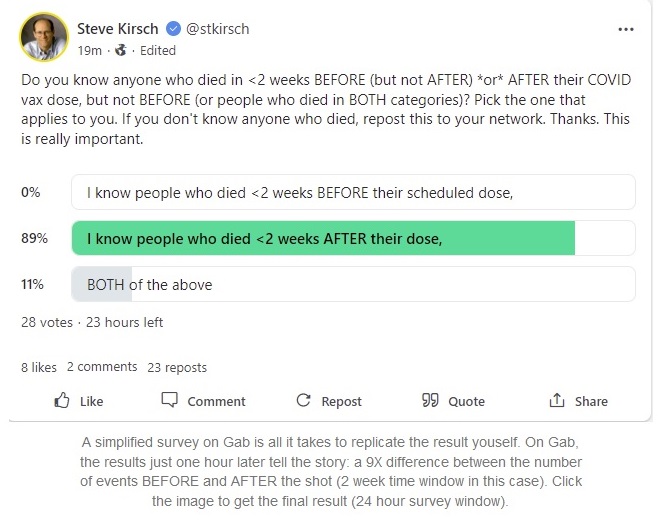Click the verified checkmark badge
The width and height of the screenshot is (669, 527).
click(x=175, y=29)
